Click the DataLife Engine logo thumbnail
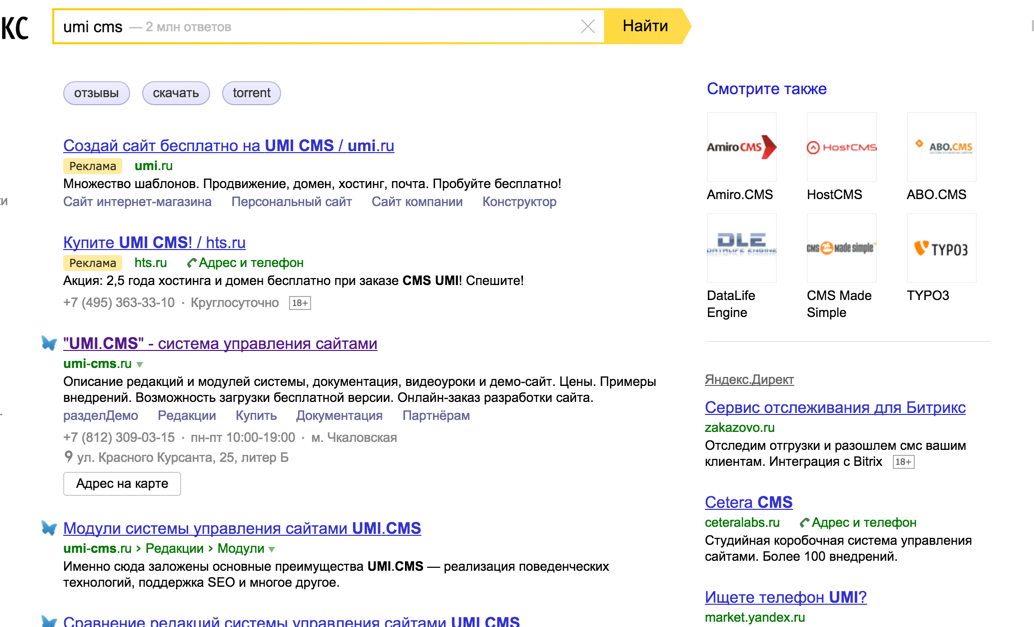 click(742, 248)
